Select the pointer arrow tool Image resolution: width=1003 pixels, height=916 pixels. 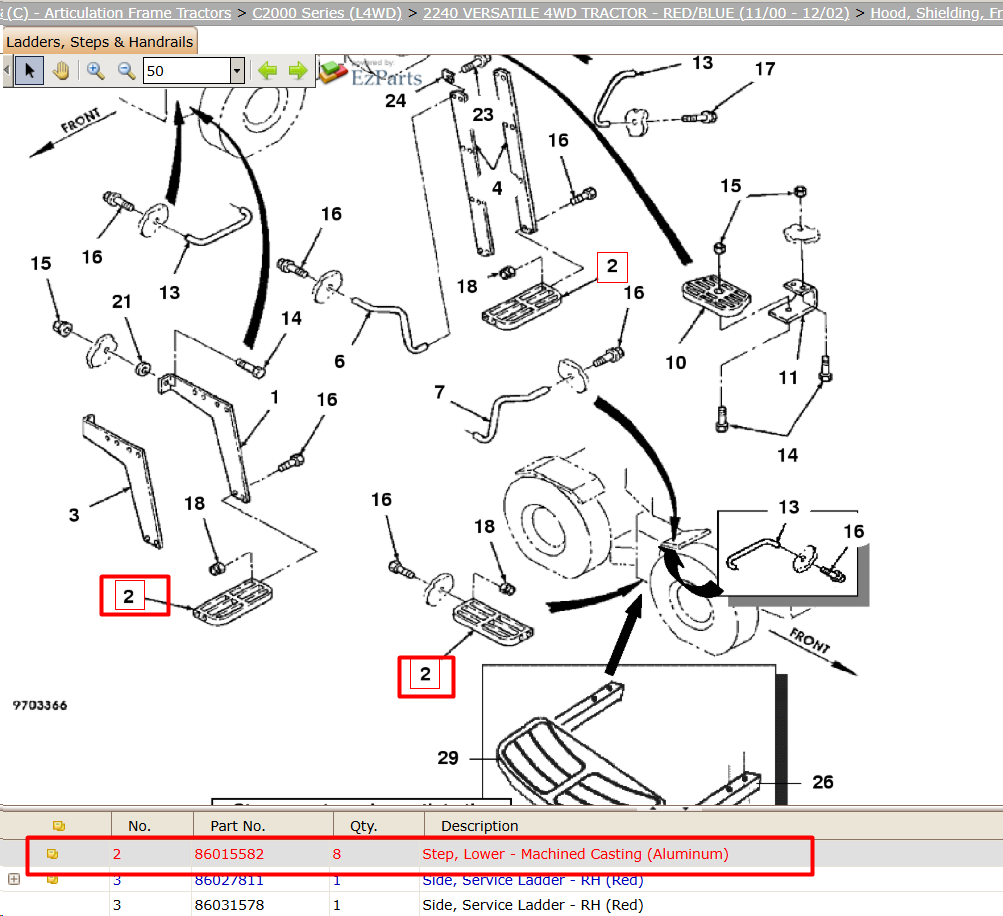click(x=29, y=70)
